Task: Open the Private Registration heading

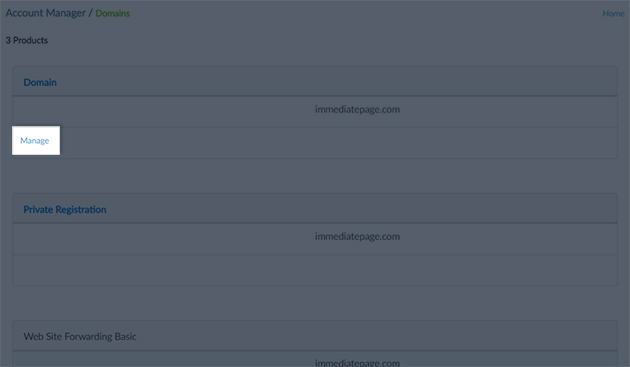Action: [x=65, y=209]
